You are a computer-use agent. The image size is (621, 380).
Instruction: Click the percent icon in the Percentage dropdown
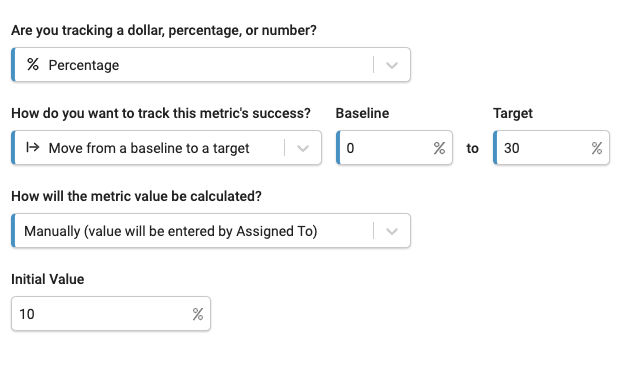[x=33, y=64]
